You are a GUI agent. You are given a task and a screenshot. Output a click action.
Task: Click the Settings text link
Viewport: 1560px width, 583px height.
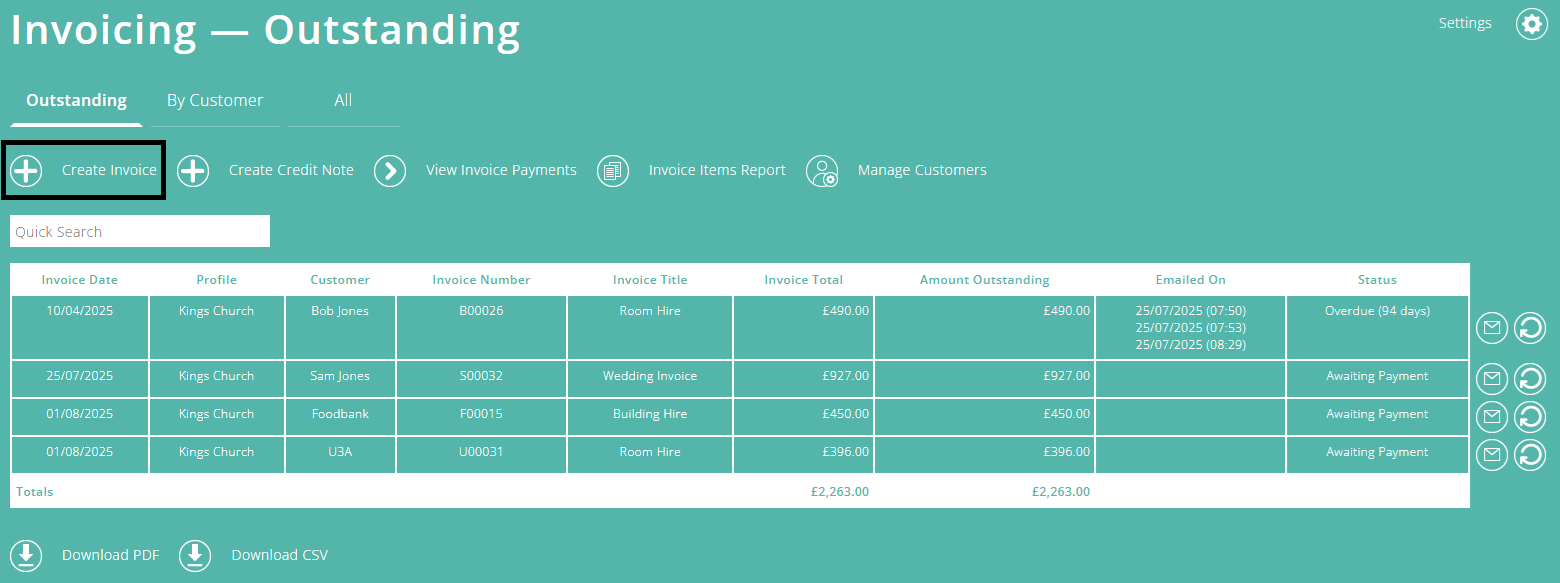[x=1465, y=23]
